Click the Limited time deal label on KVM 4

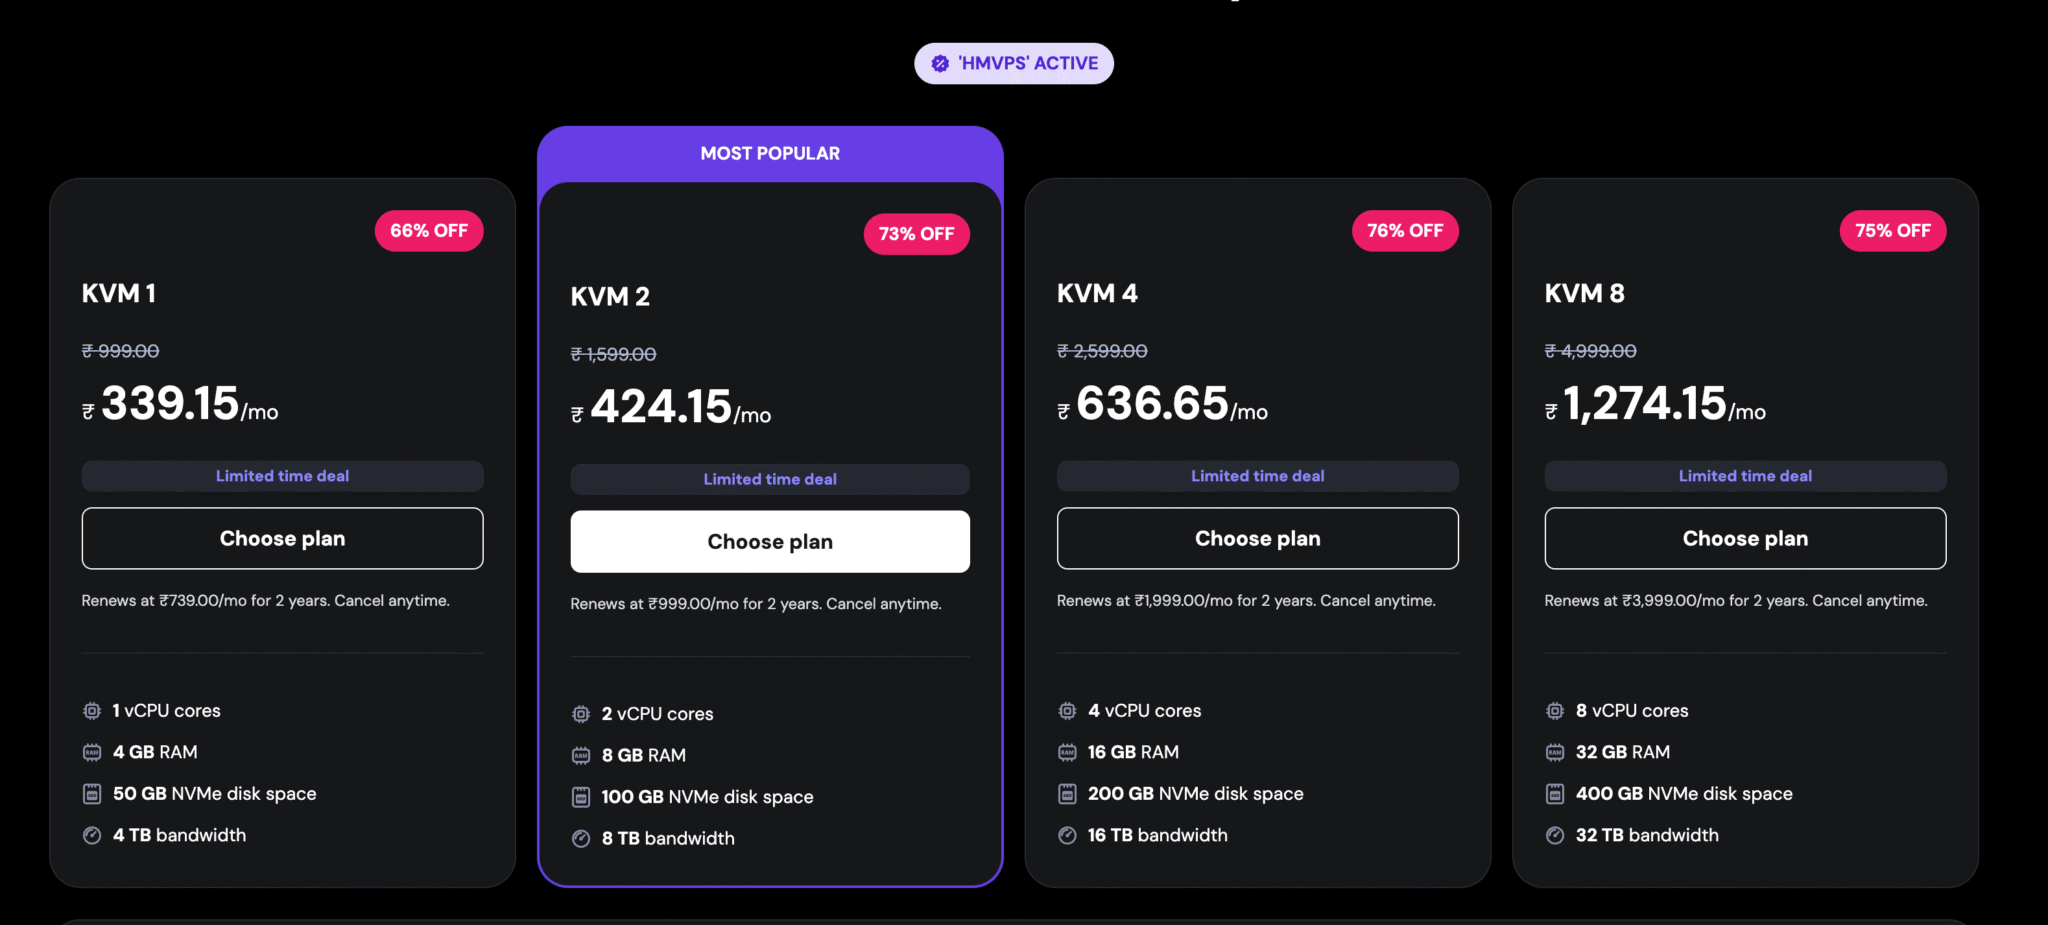pyautogui.click(x=1257, y=475)
